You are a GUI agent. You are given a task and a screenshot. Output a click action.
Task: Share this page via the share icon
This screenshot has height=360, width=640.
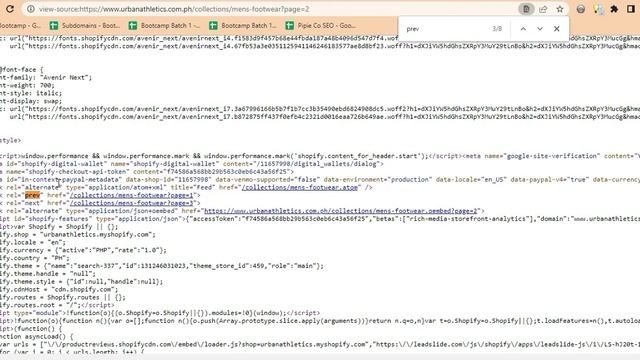coord(543,9)
